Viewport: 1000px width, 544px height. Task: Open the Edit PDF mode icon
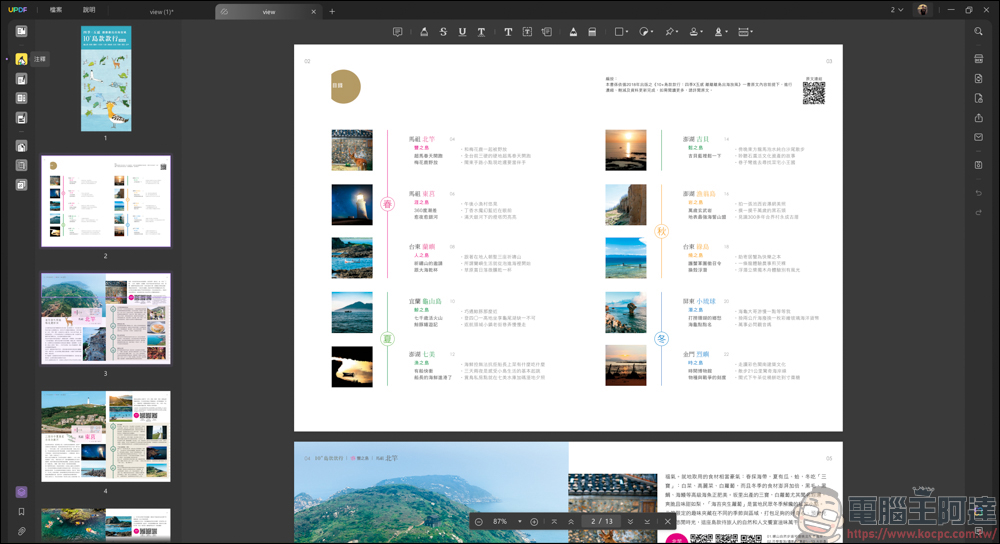(x=21, y=79)
